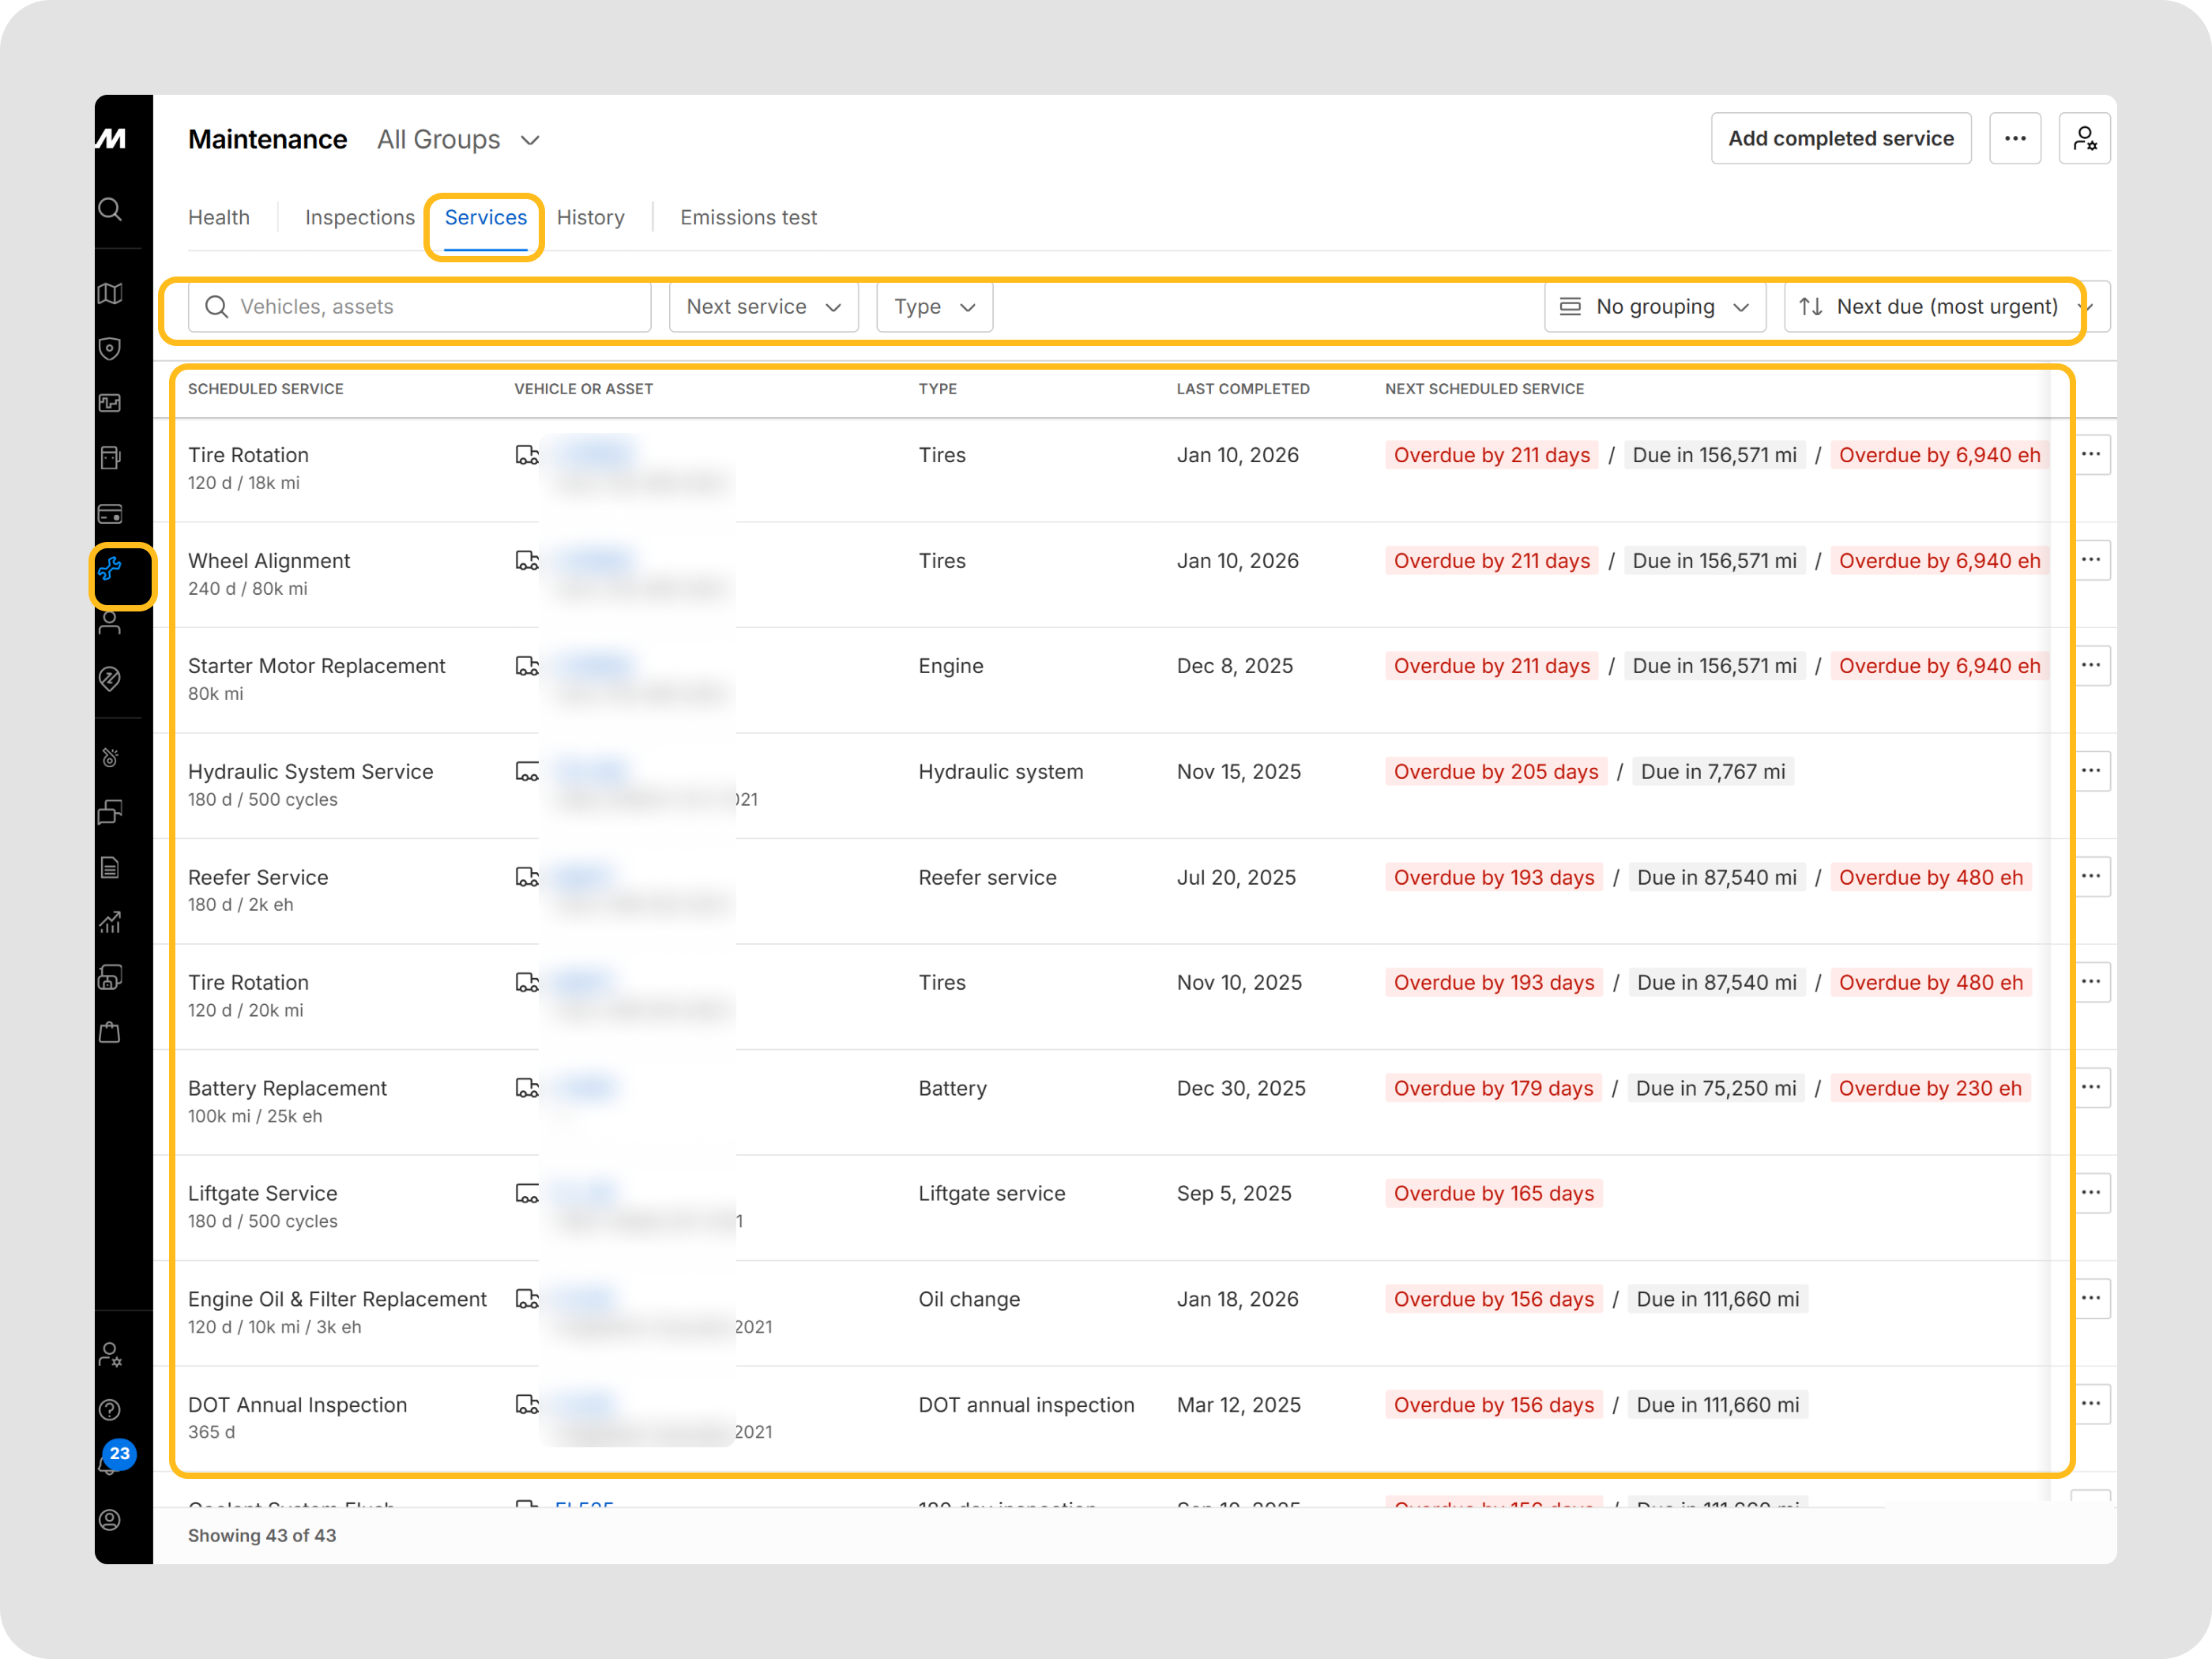Switch to the Emissions test tab
The width and height of the screenshot is (2212, 1659).
tap(748, 218)
